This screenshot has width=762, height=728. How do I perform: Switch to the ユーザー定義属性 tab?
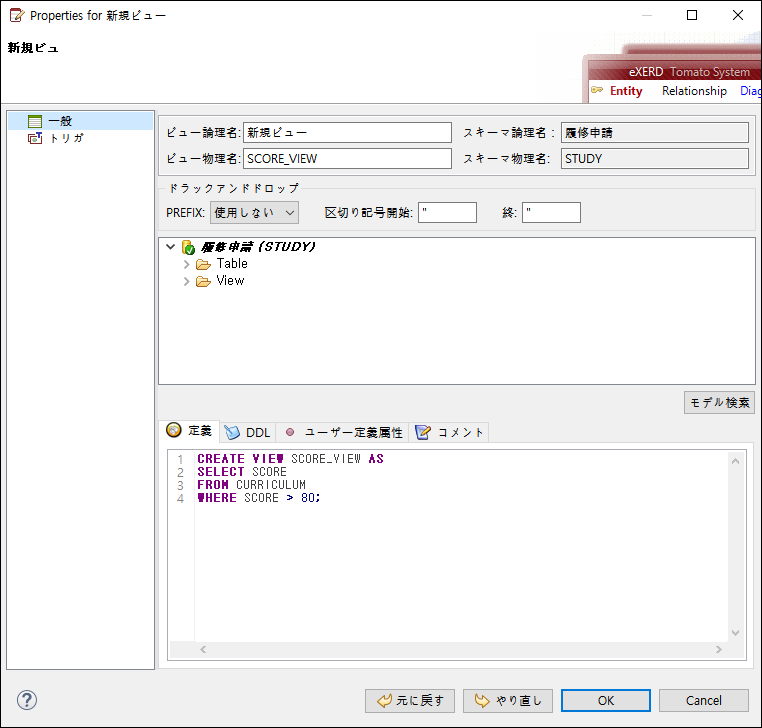point(344,432)
